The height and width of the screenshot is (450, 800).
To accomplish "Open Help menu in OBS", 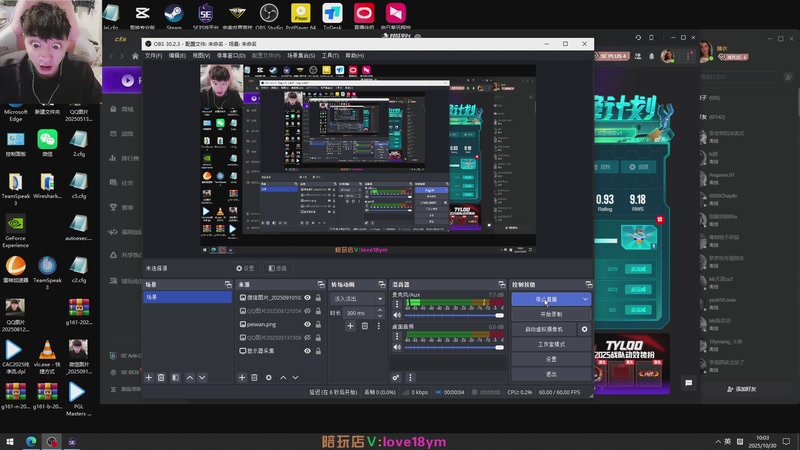I will click(x=355, y=56).
